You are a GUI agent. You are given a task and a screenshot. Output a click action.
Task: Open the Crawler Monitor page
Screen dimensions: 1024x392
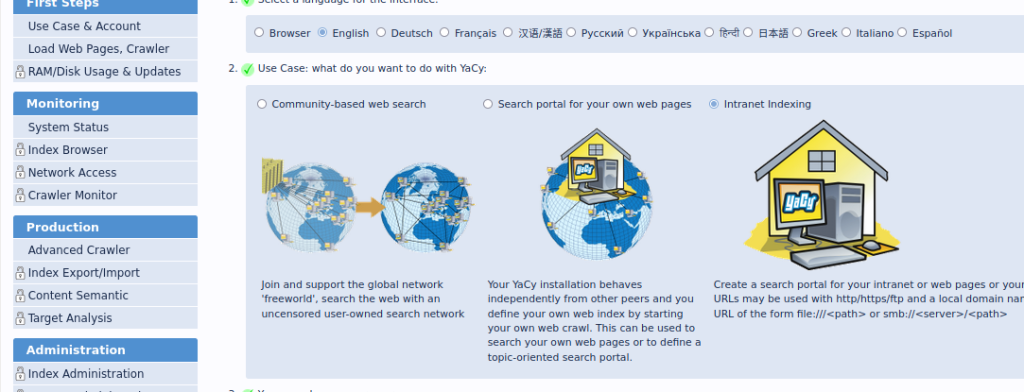(105, 195)
